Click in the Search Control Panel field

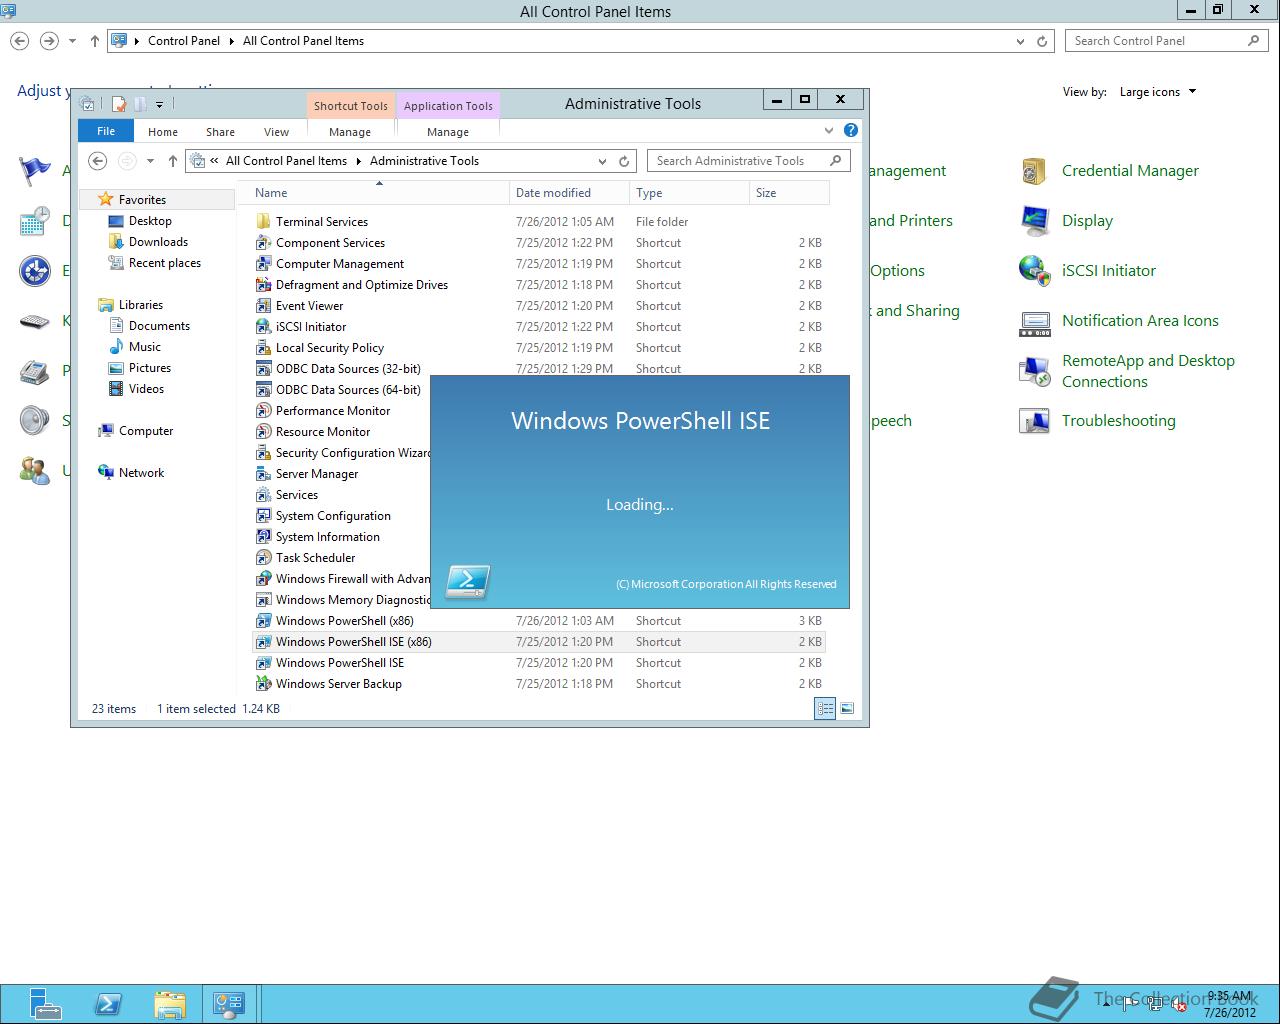1167,41
